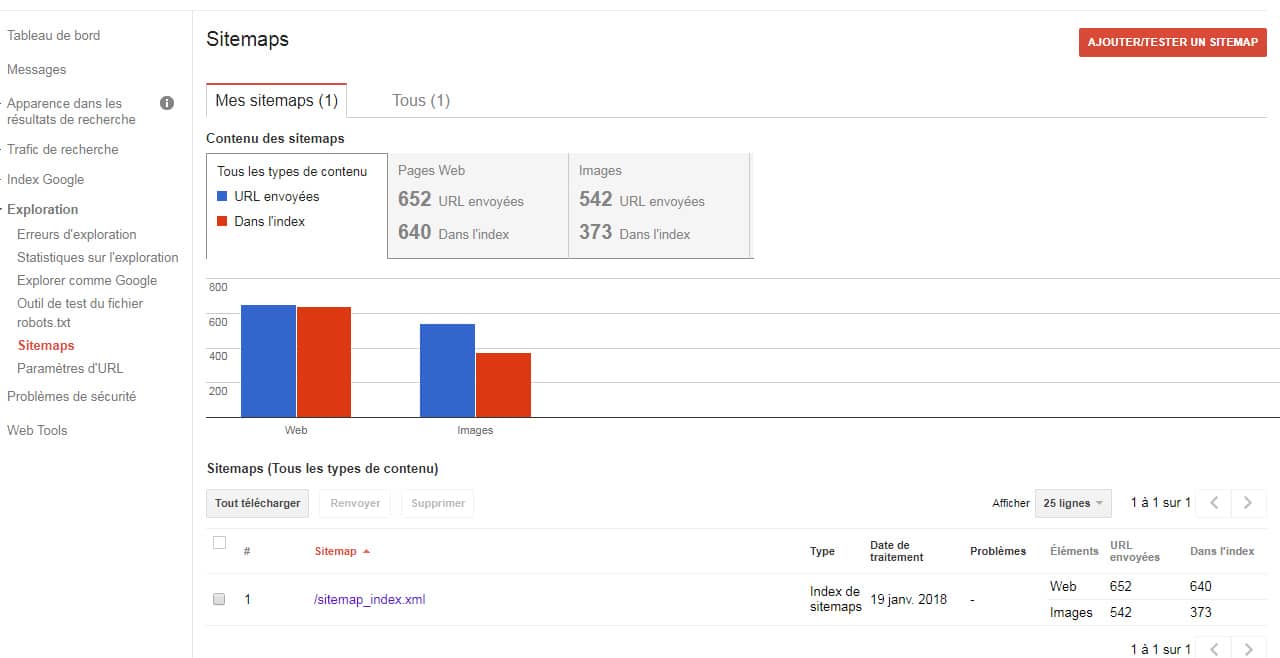Click Ajouter/Tester un sitemap button
Viewport: 1280px width, 658px height.
point(1172,42)
